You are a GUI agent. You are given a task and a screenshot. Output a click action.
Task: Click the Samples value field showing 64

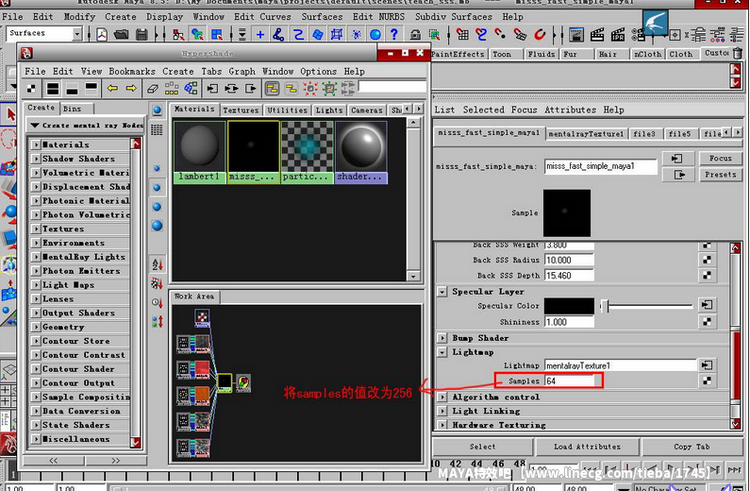(x=569, y=381)
